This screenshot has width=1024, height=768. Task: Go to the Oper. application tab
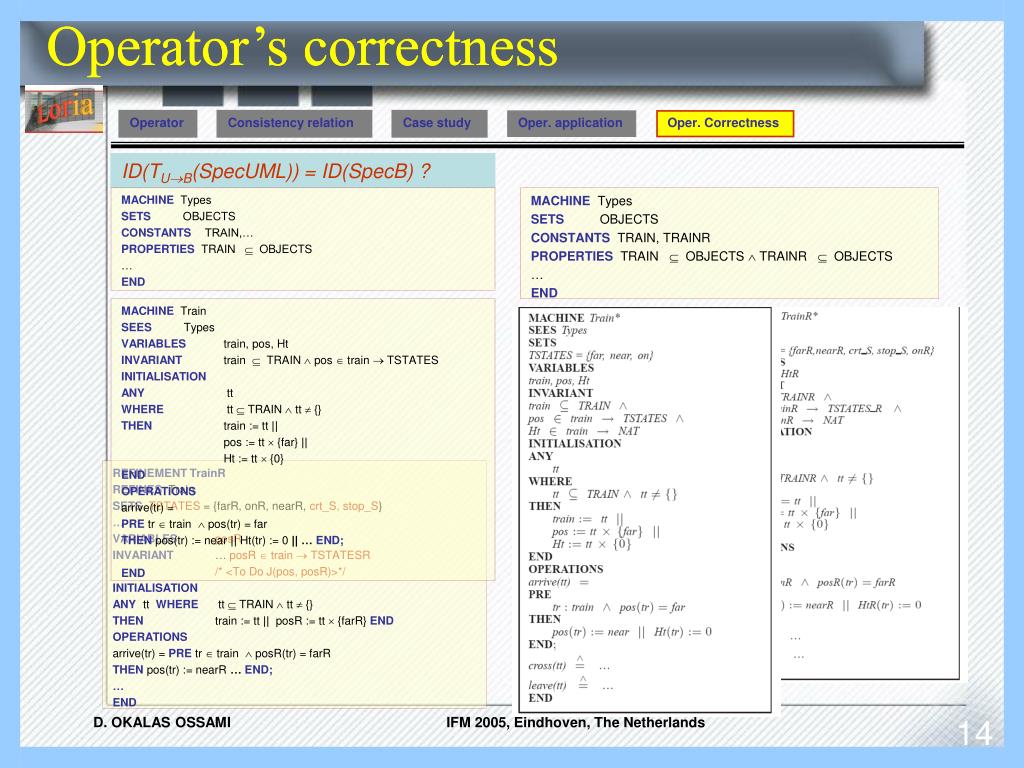[x=571, y=123]
